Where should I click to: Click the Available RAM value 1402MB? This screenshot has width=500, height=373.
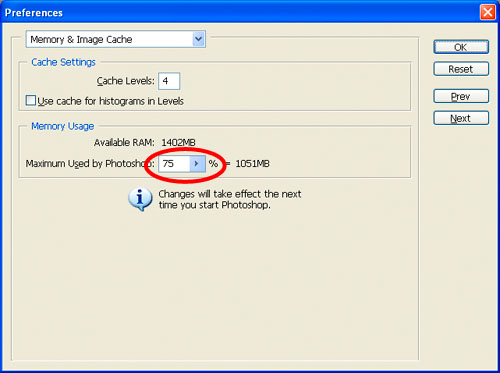tap(178, 143)
